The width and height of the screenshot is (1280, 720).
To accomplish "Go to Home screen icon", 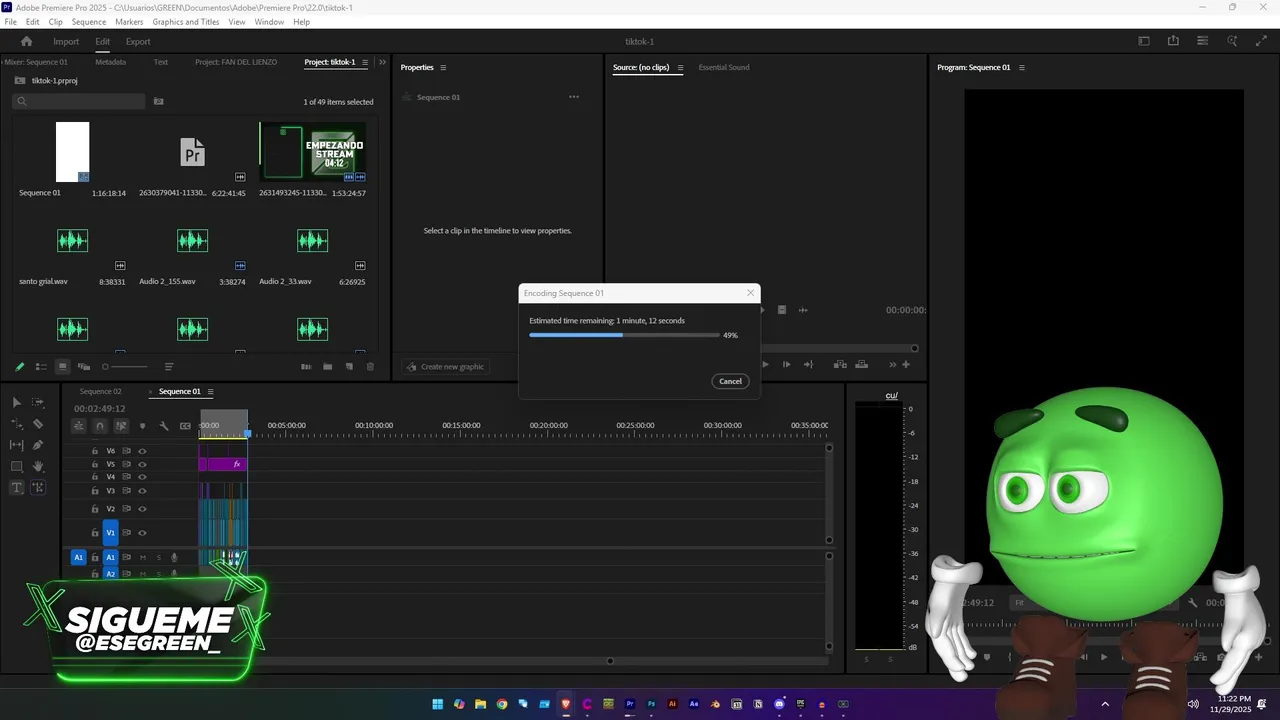I will pos(26,41).
